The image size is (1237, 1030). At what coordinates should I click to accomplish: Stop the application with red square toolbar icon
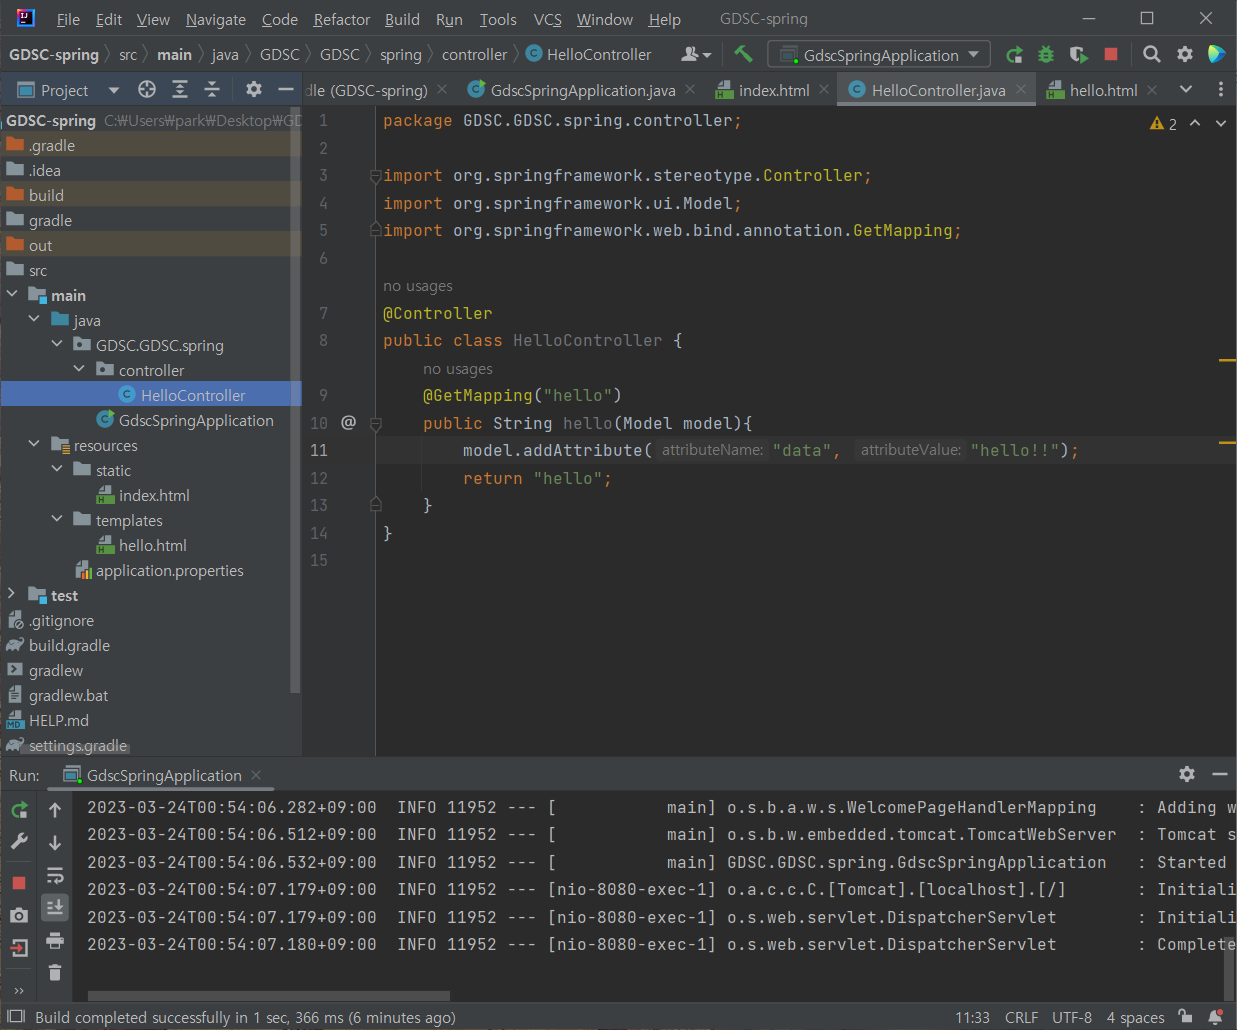click(x=1111, y=54)
